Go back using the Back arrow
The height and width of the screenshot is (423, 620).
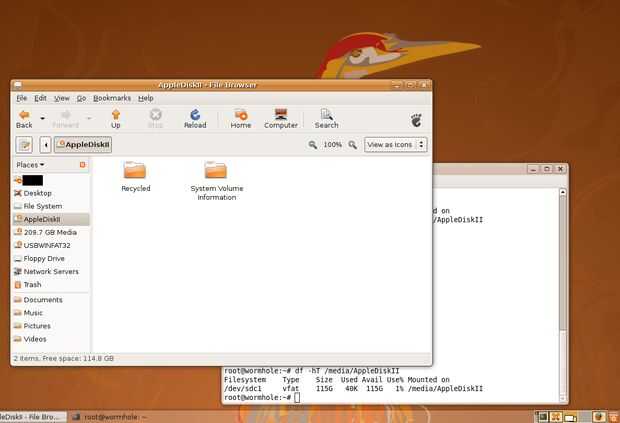coord(24,119)
